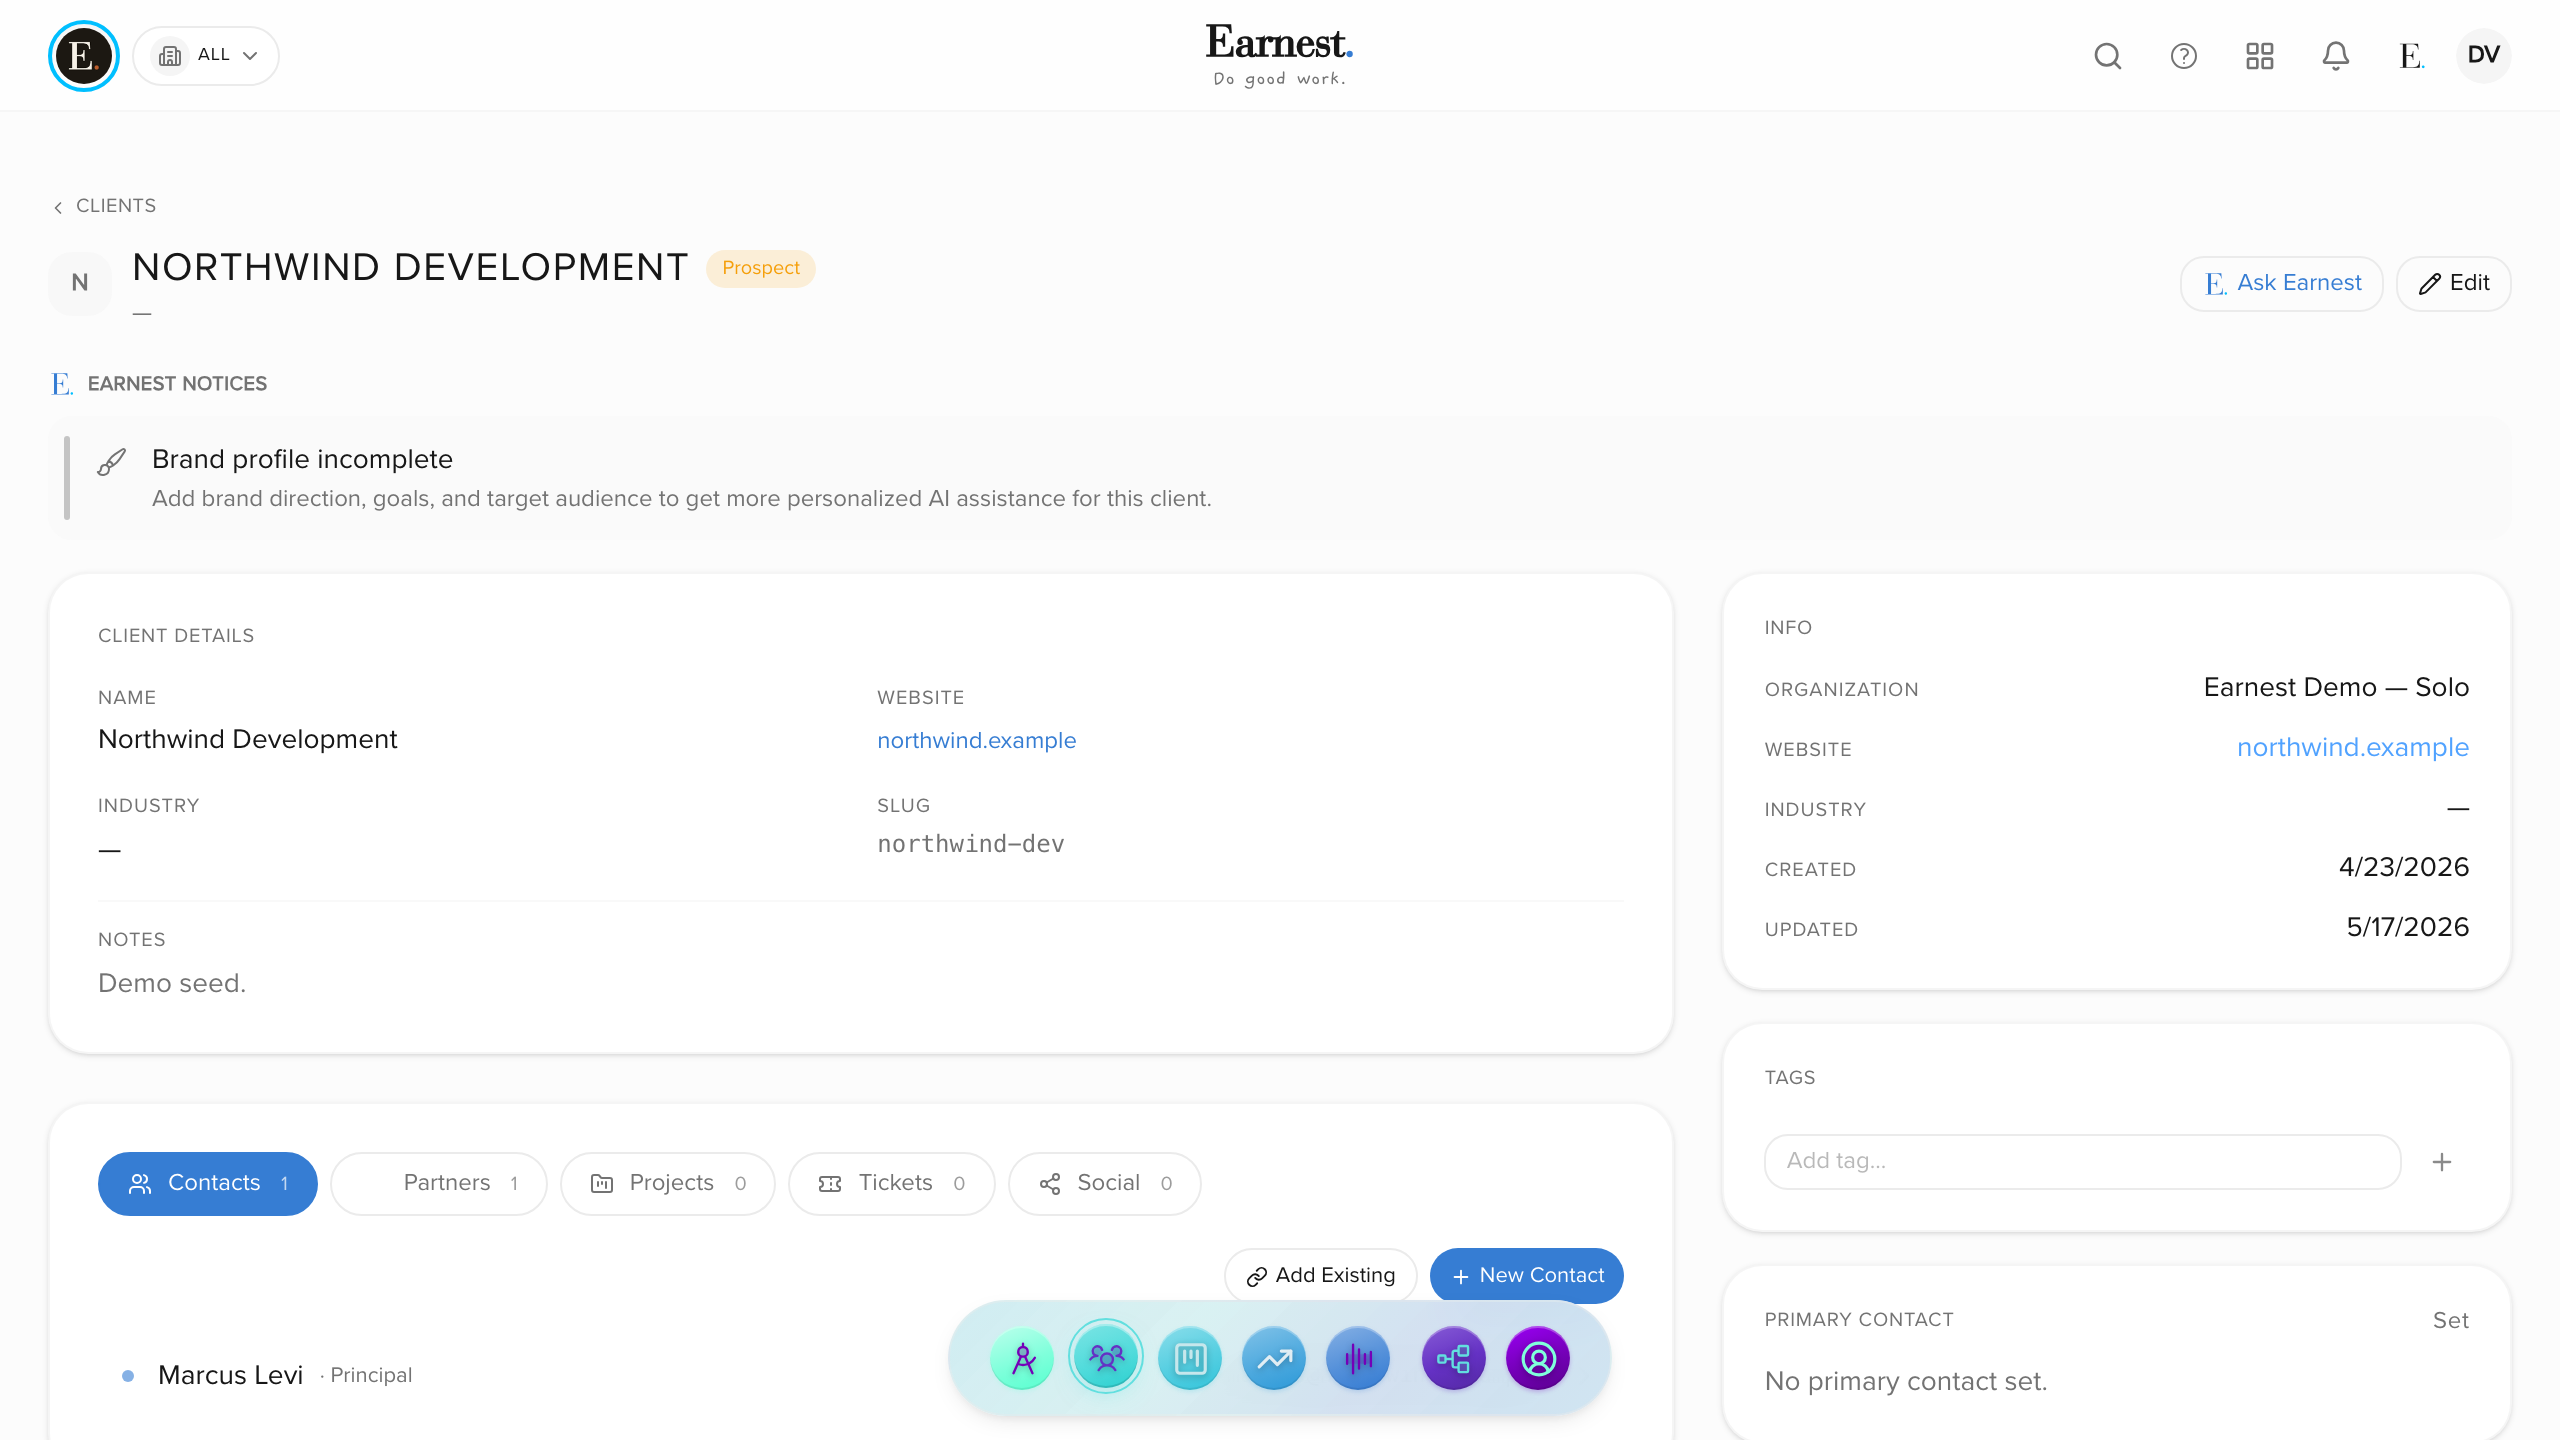This screenshot has width=2560, height=1440.
Task: Click the compass drafting icon in dock
Action: pos(1021,1359)
